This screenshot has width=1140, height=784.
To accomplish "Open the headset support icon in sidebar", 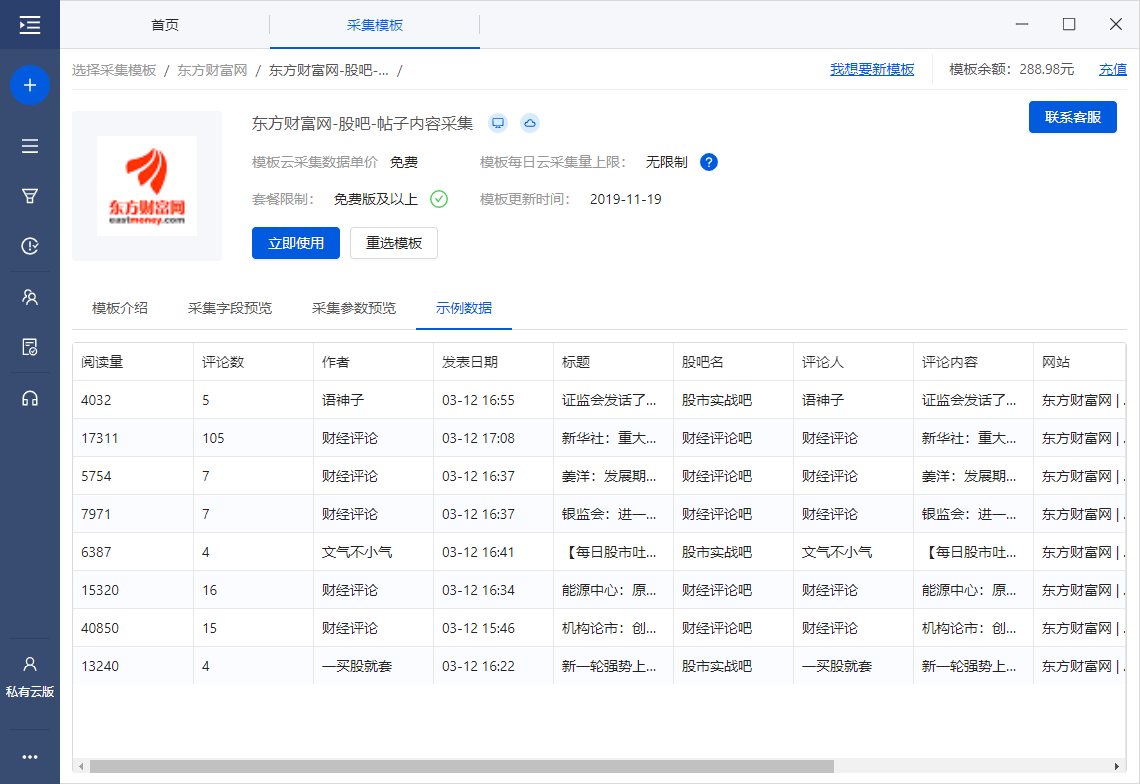I will pyautogui.click(x=30, y=398).
